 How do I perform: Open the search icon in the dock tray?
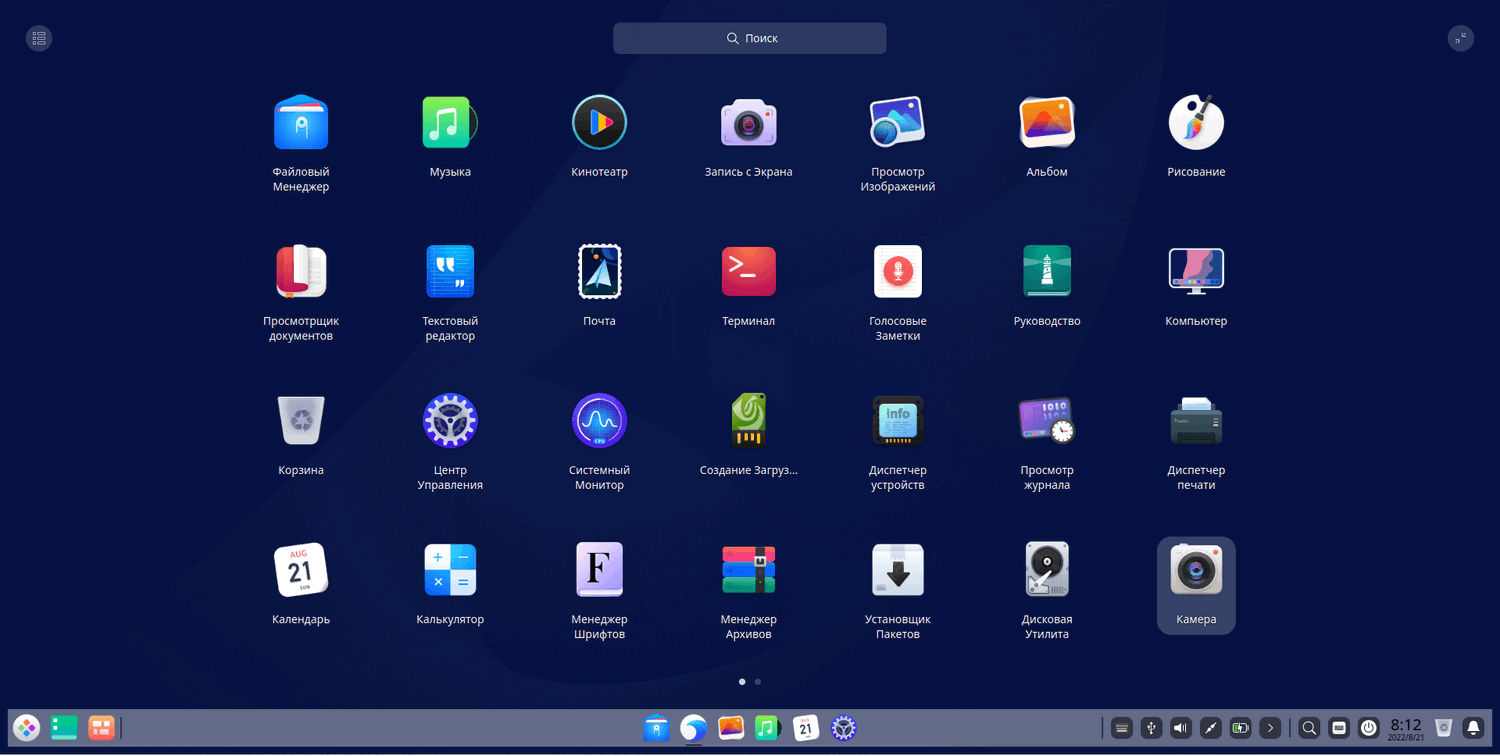[x=1309, y=728]
